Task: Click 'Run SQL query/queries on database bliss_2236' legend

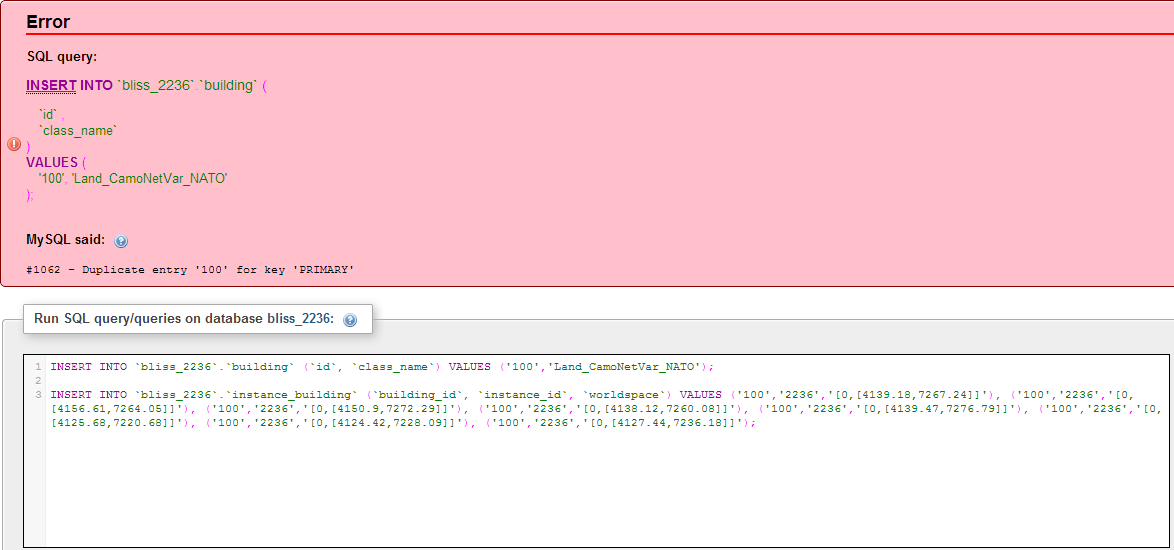Action: pos(183,318)
